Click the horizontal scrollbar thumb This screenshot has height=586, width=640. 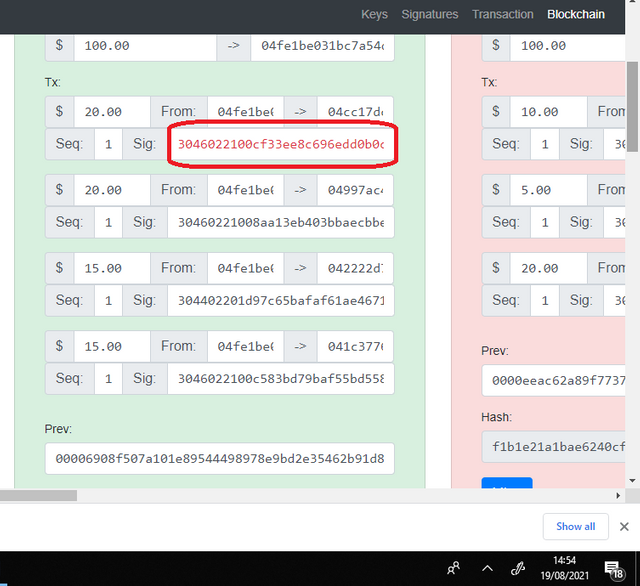pyautogui.click(x=38, y=495)
